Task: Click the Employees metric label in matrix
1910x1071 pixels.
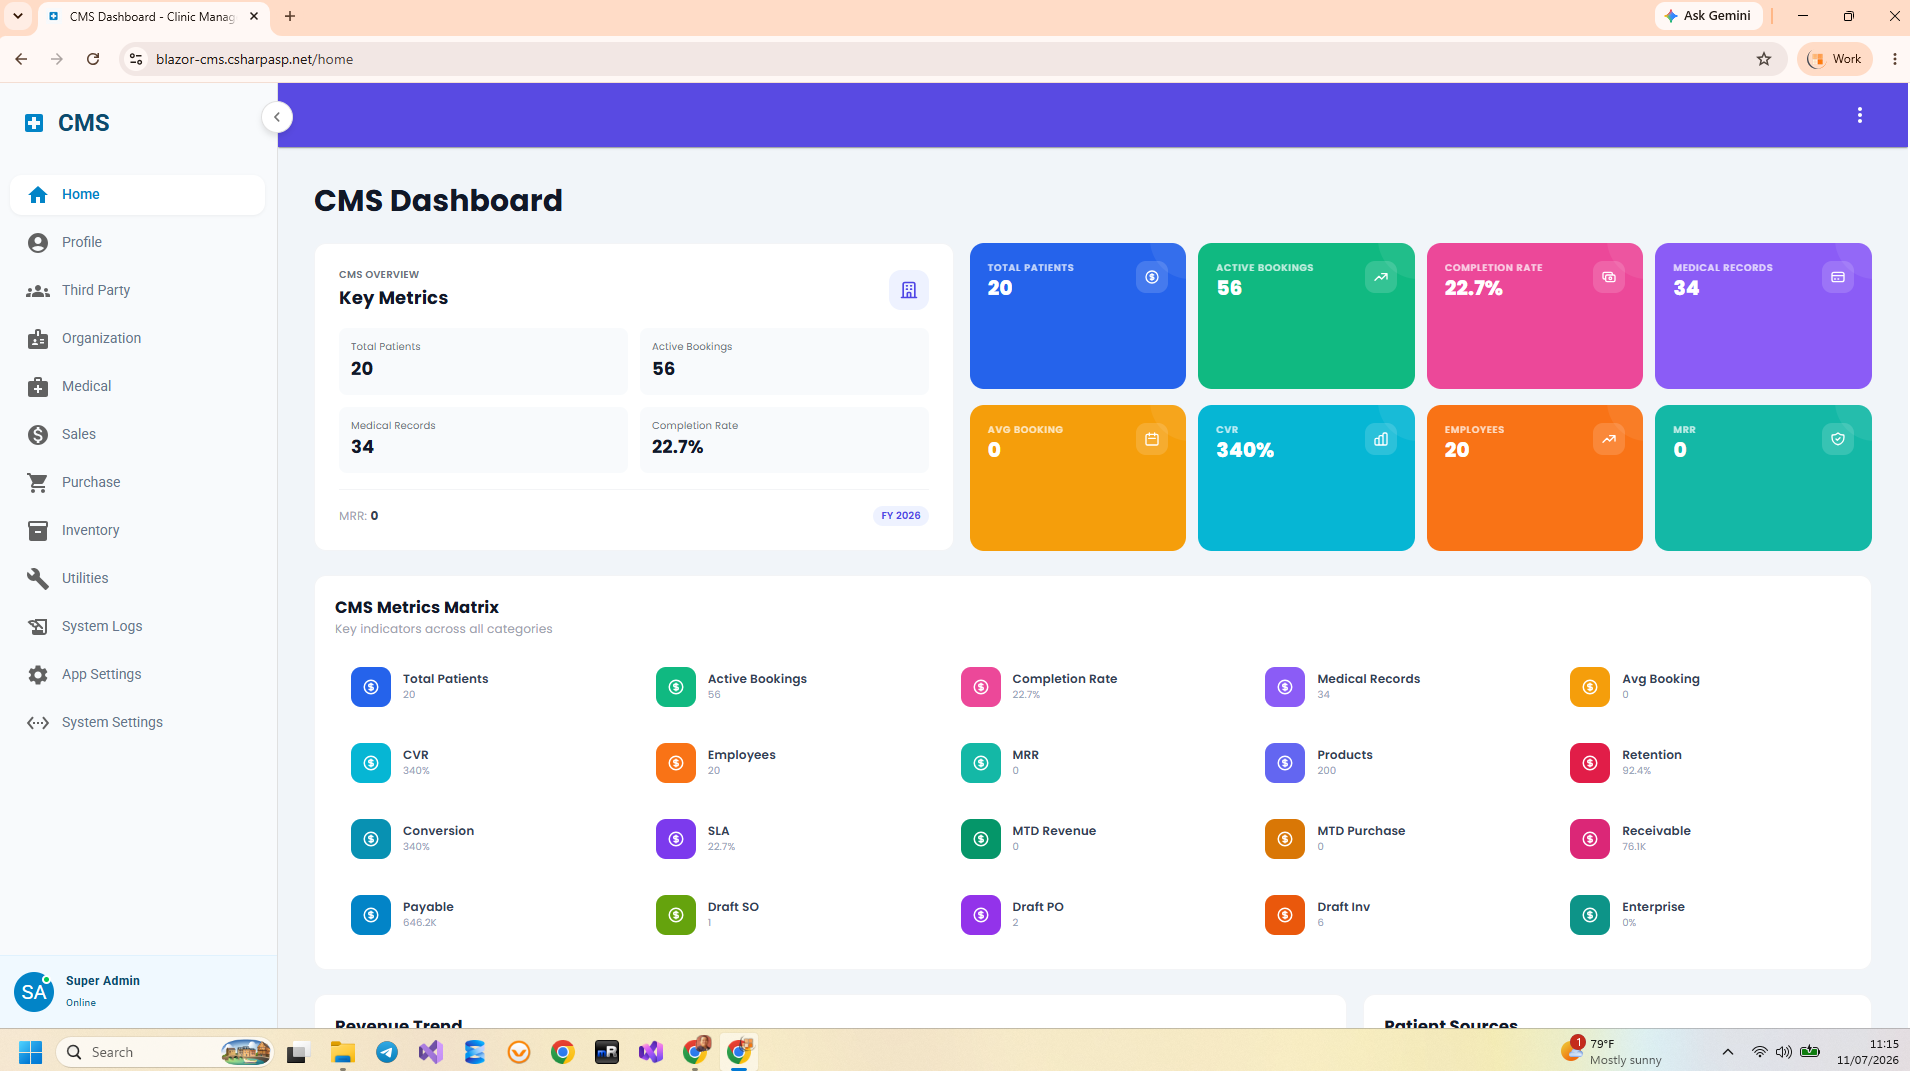Action: click(741, 755)
